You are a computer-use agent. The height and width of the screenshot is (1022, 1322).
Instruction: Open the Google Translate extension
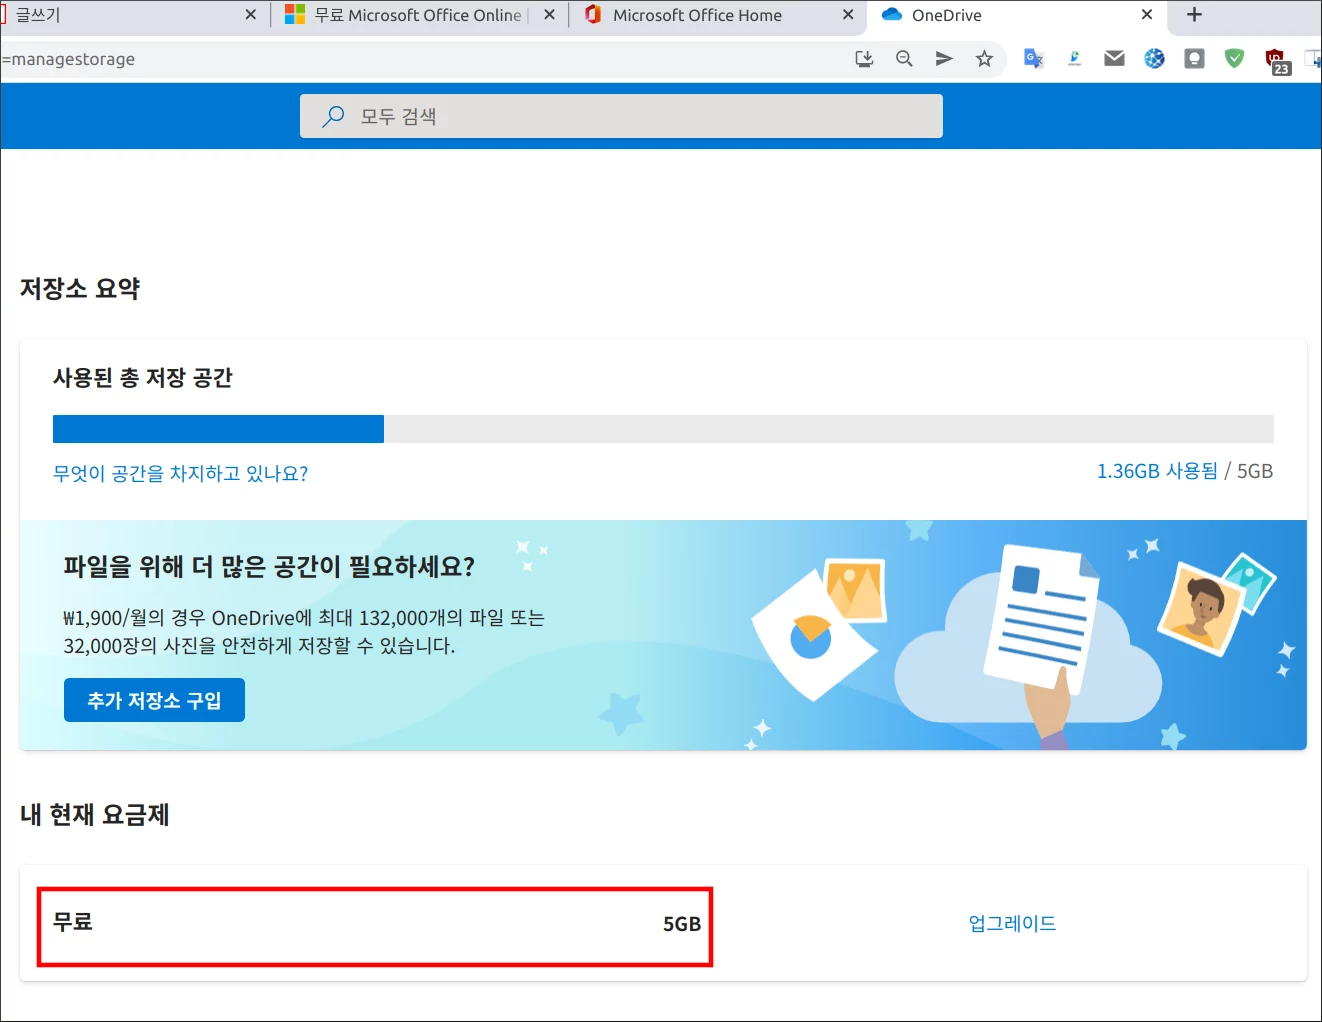click(x=1034, y=59)
